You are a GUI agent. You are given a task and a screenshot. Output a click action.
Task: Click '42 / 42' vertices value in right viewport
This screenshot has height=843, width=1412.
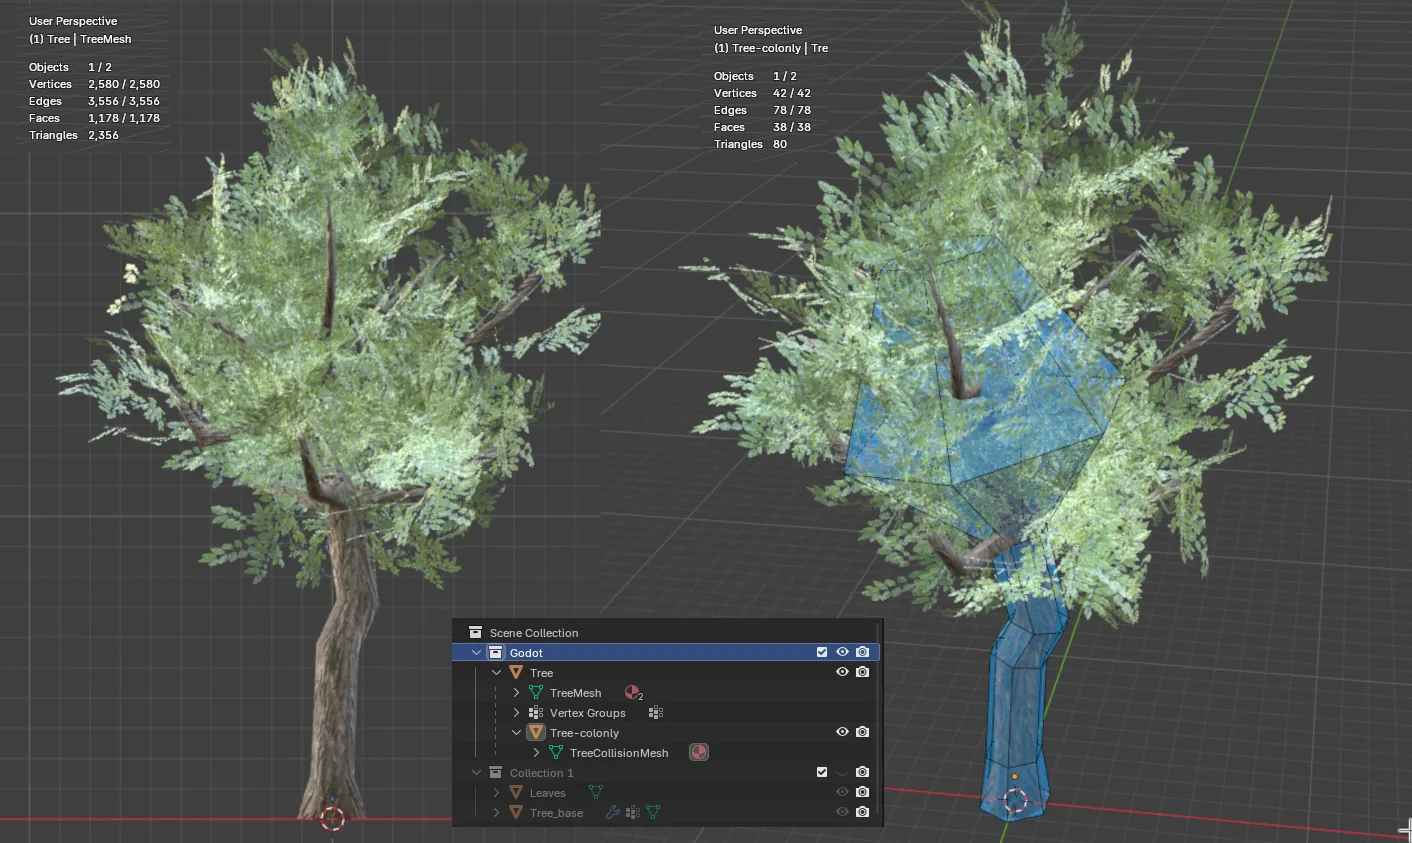click(x=792, y=93)
